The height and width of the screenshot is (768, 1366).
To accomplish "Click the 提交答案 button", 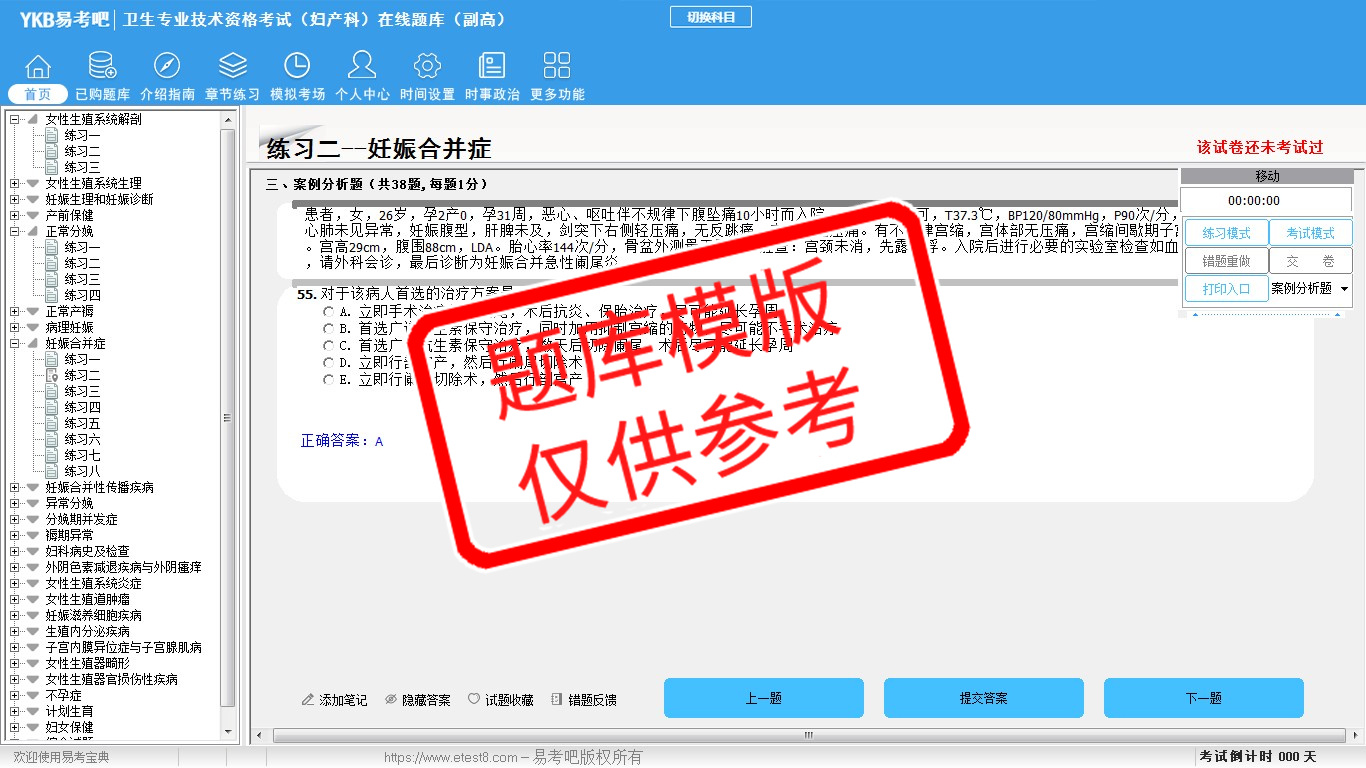I will (983, 698).
